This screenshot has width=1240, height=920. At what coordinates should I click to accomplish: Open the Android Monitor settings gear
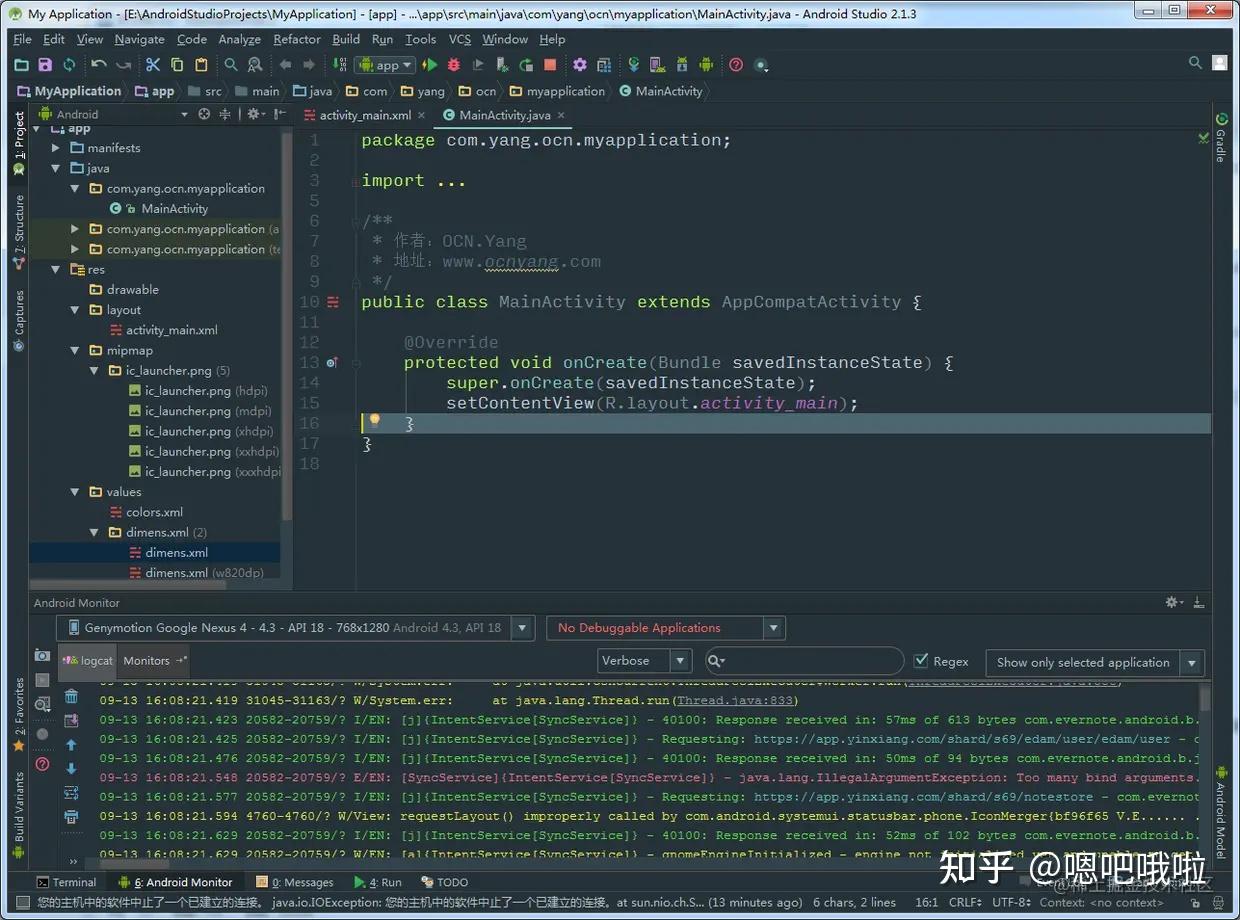(x=1173, y=602)
